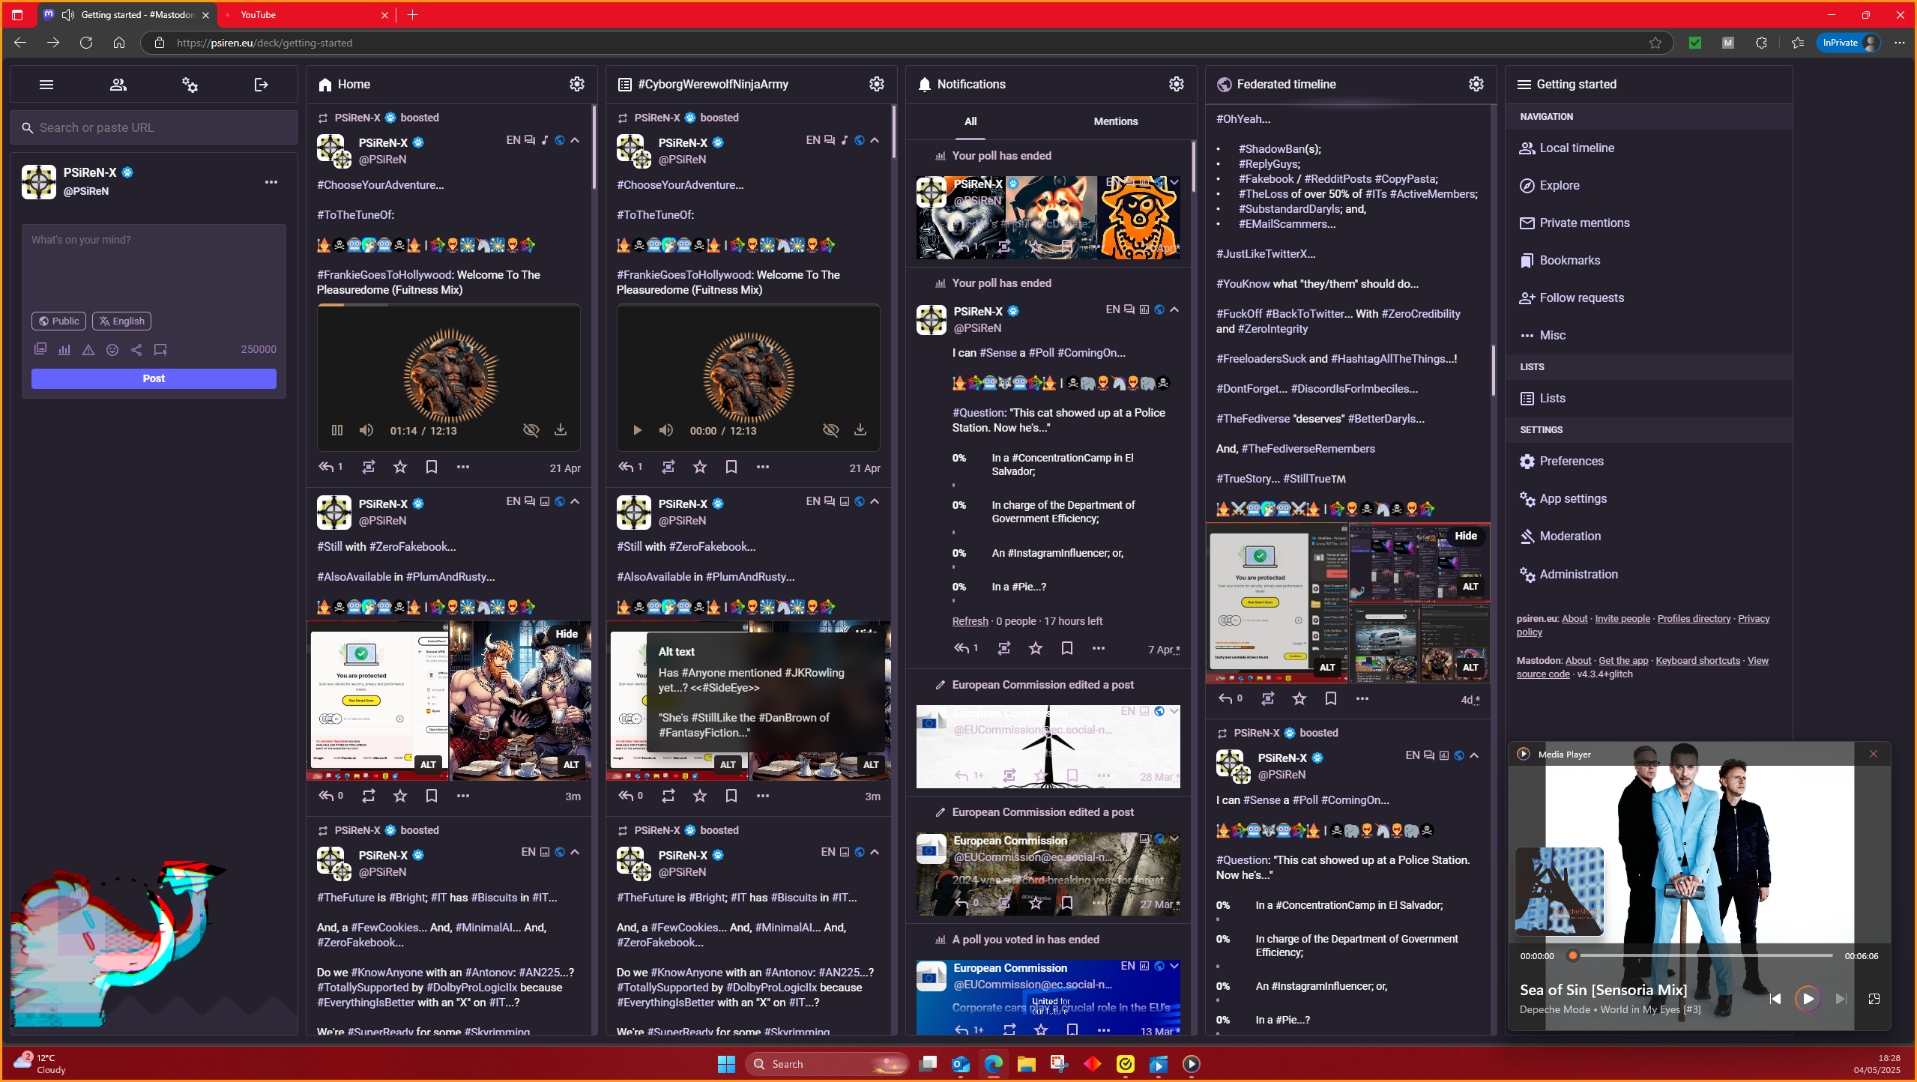The height and width of the screenshot is (1082, 1917).
Task: Click the Post button
Action: pyautogui.click(x=154, y=379)
